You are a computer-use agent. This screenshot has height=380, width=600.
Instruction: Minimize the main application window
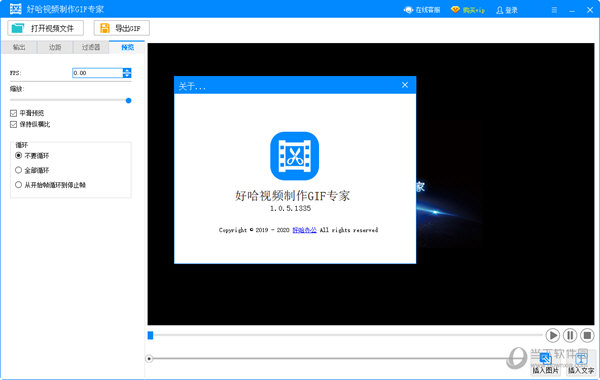point(572,10)
